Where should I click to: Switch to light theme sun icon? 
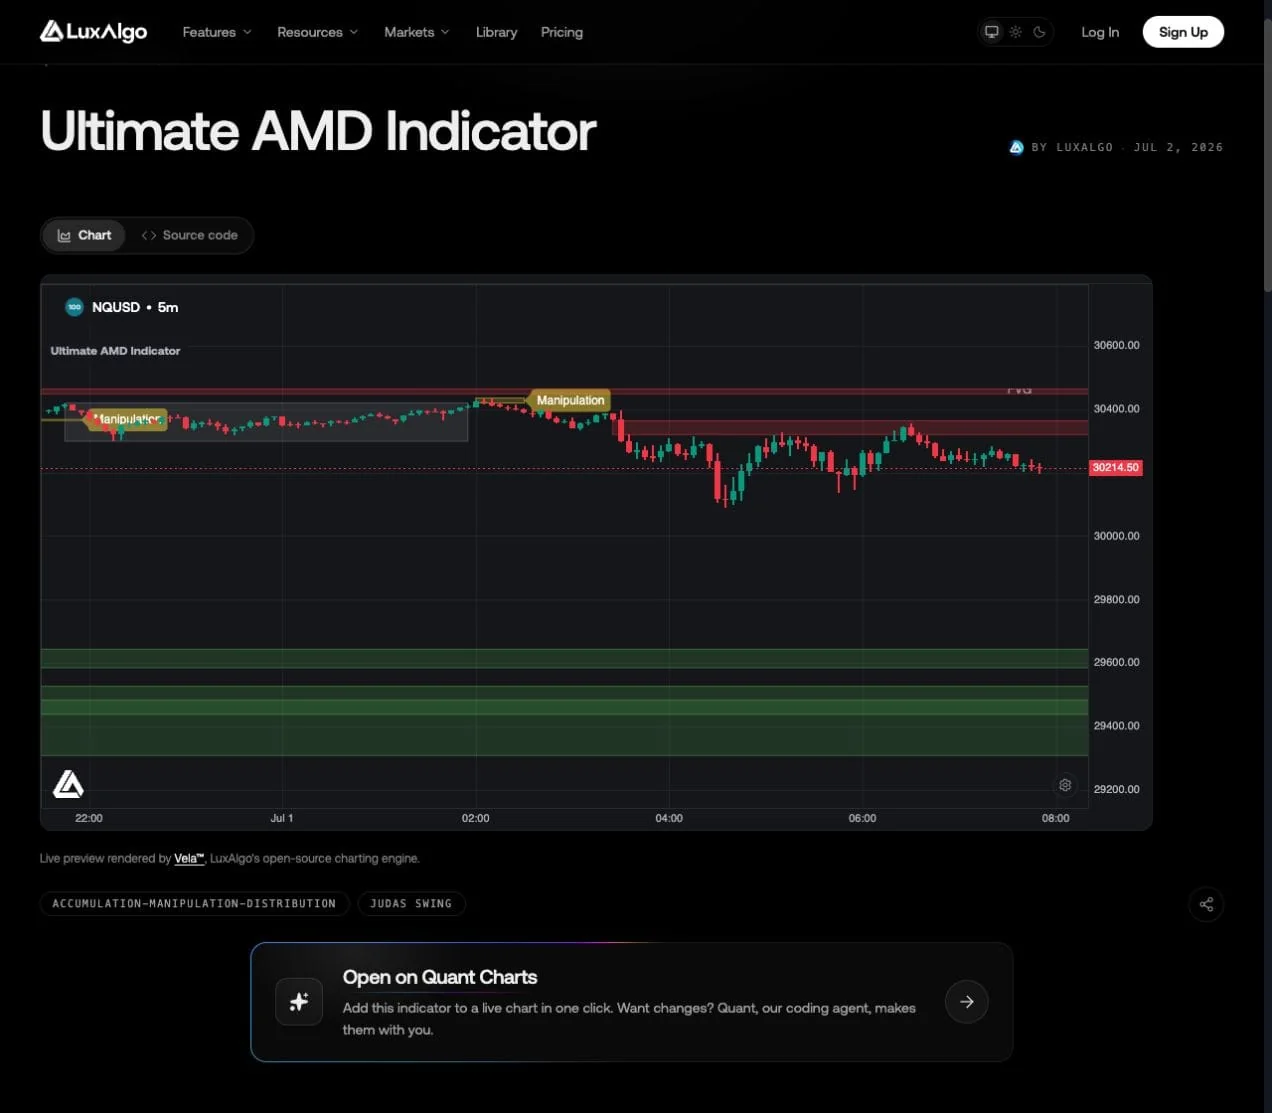click(1015, 32)
